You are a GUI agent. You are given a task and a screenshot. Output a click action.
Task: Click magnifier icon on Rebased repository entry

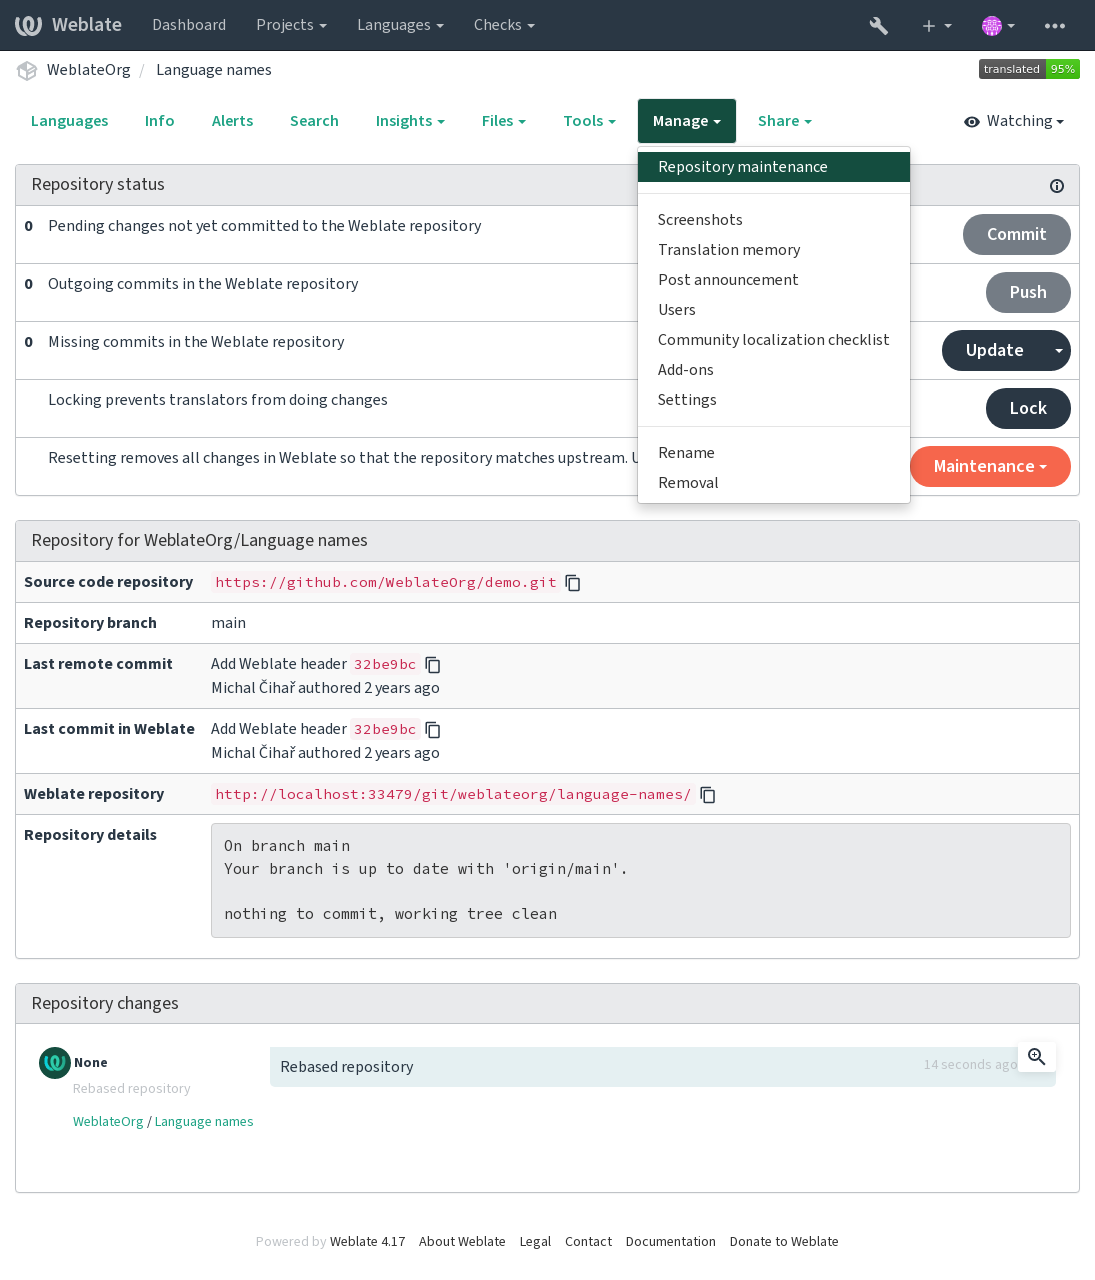coord(1037,1057)
